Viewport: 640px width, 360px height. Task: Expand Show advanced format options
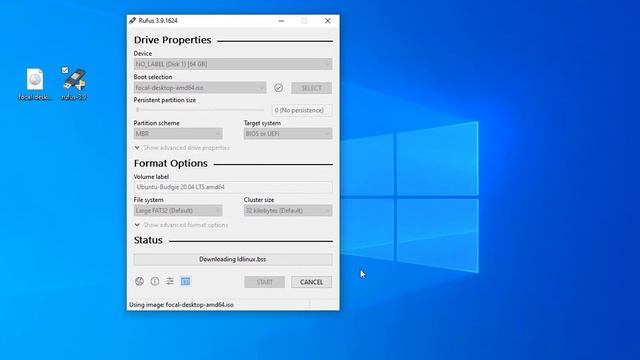(x=181, y=225)
